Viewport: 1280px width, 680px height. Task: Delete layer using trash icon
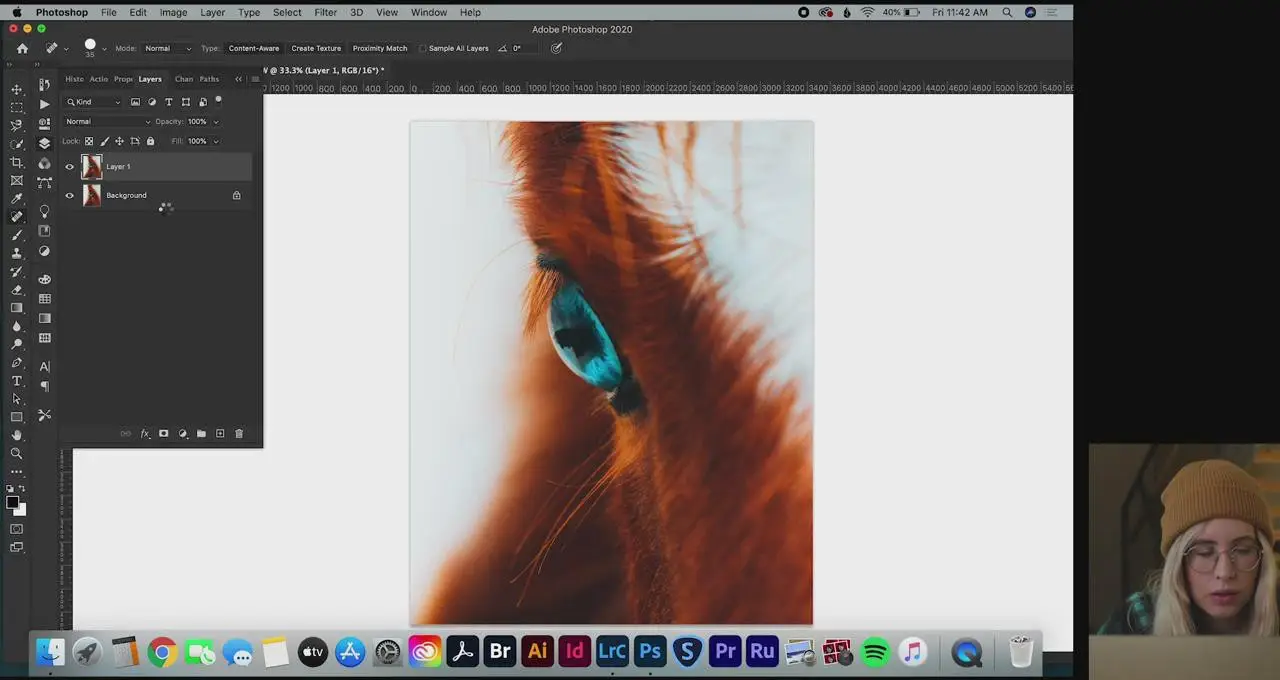pyautogui.click(x=239, y=433)
